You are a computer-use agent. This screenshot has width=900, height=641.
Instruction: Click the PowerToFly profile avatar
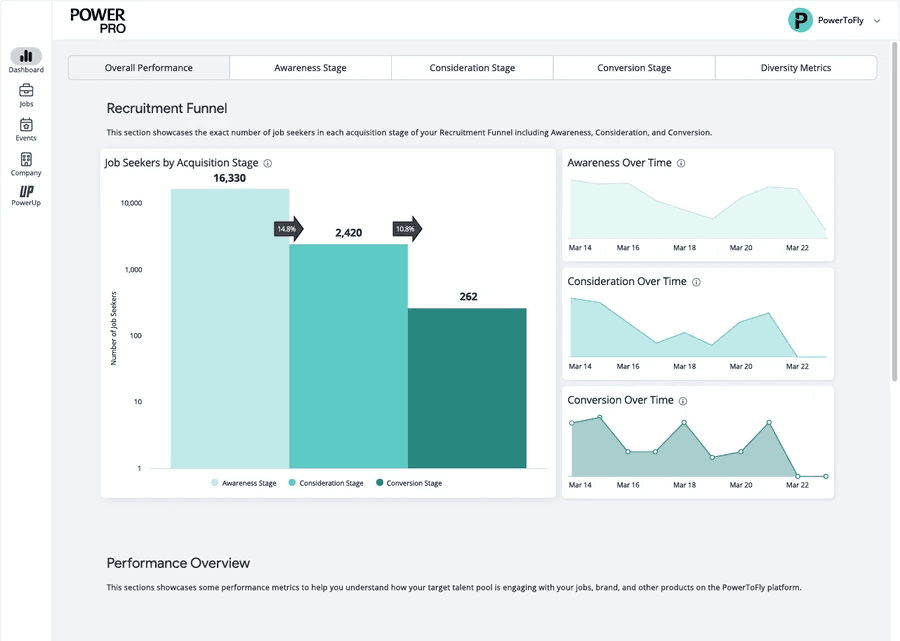point(800,20)
